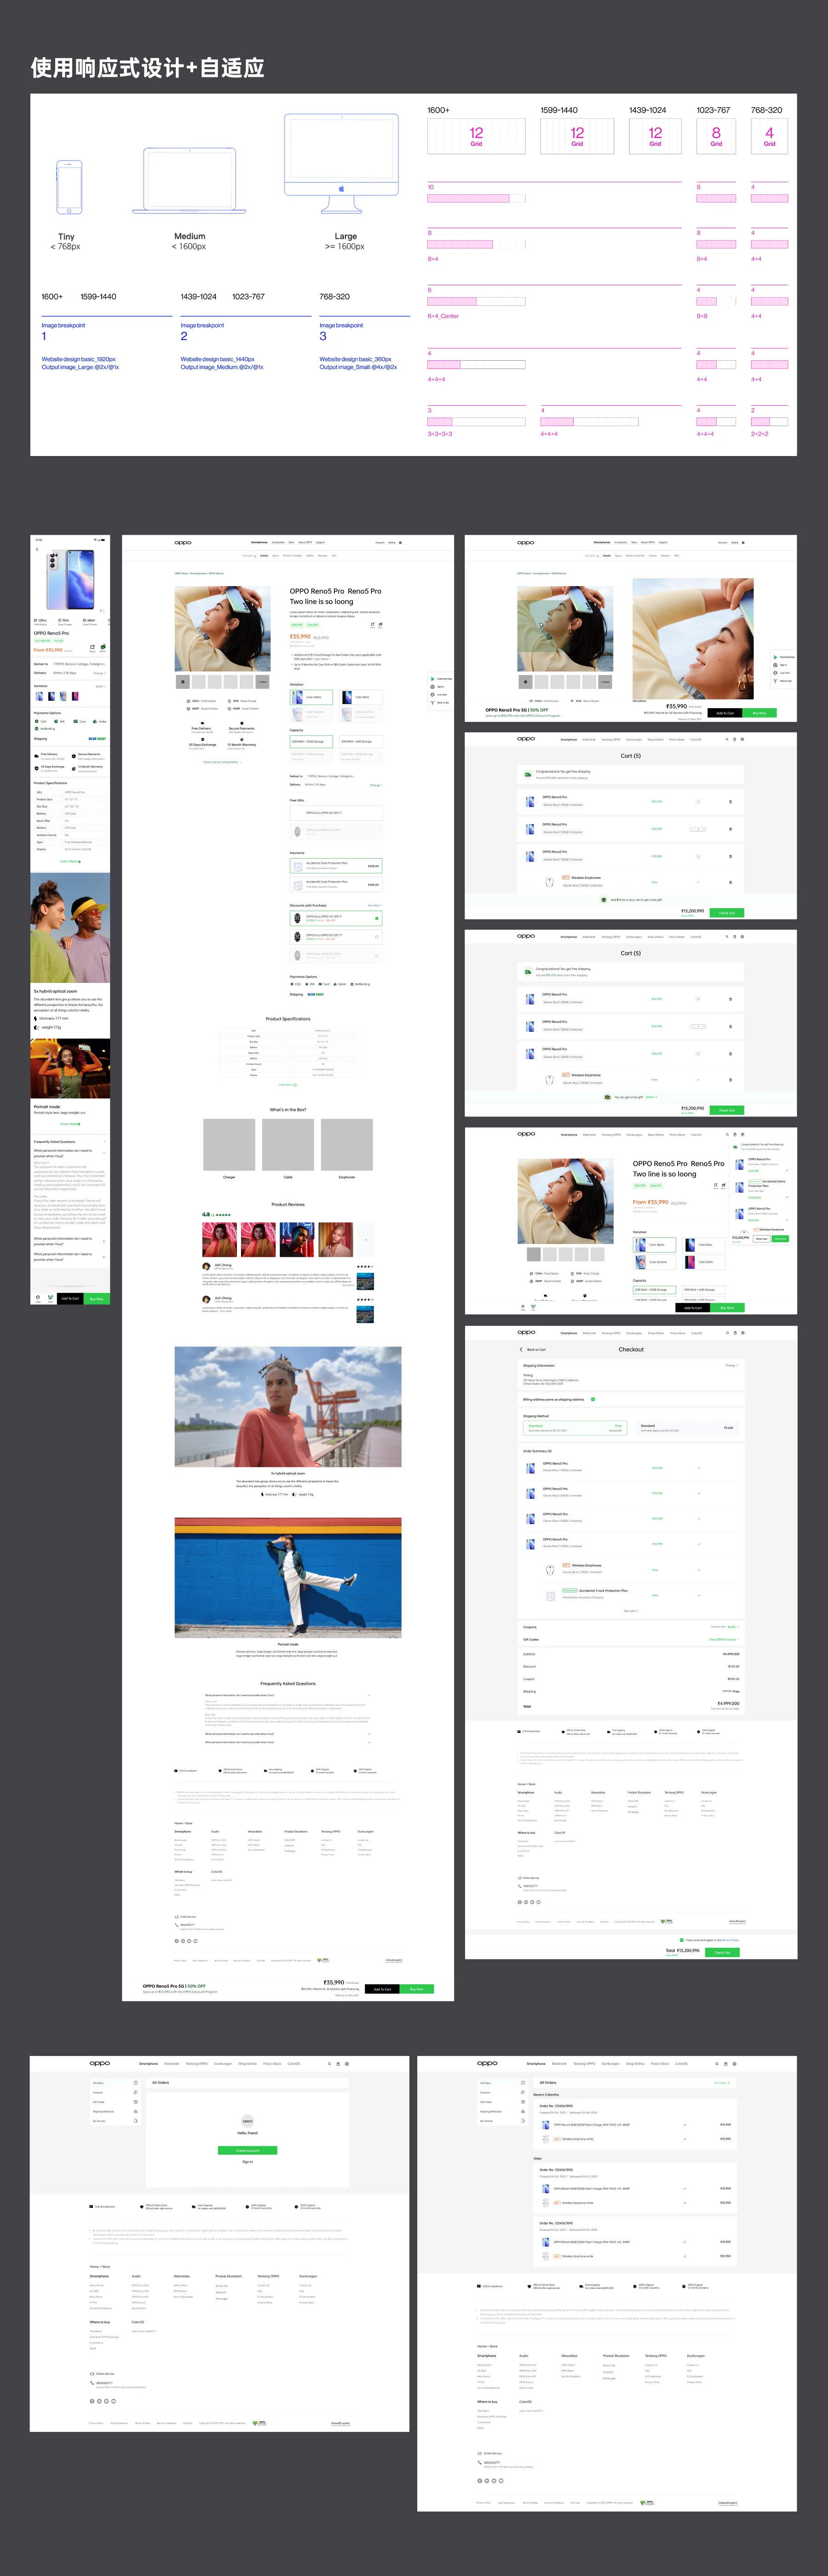This screenshot has width=828, height=2576.
Task: Click Chat icon in mini-cart product page bottom bar
Action: (x=523, y=1307)
